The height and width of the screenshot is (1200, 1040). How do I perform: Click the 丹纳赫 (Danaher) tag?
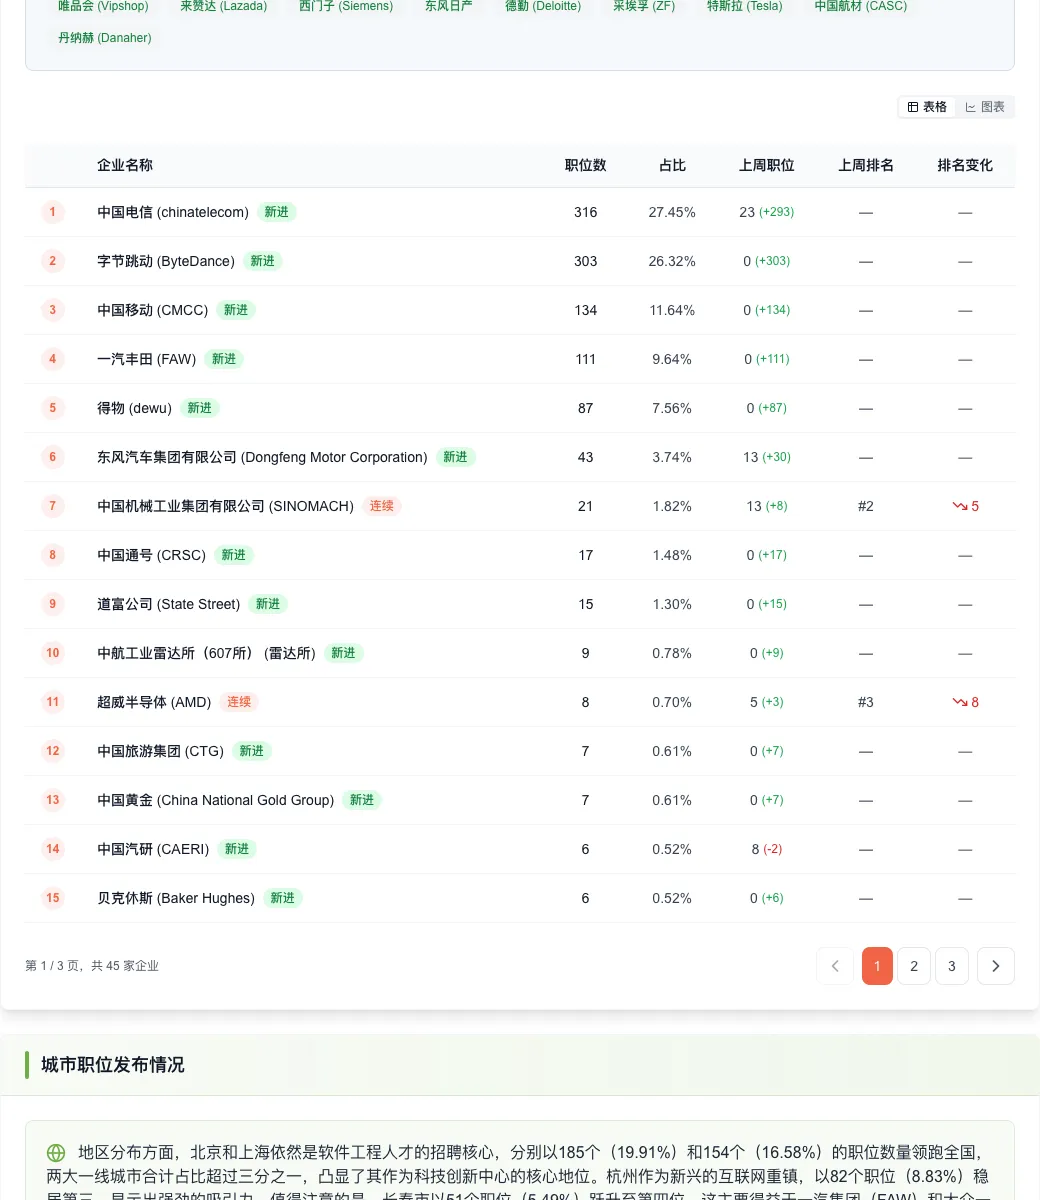[105, 38]
